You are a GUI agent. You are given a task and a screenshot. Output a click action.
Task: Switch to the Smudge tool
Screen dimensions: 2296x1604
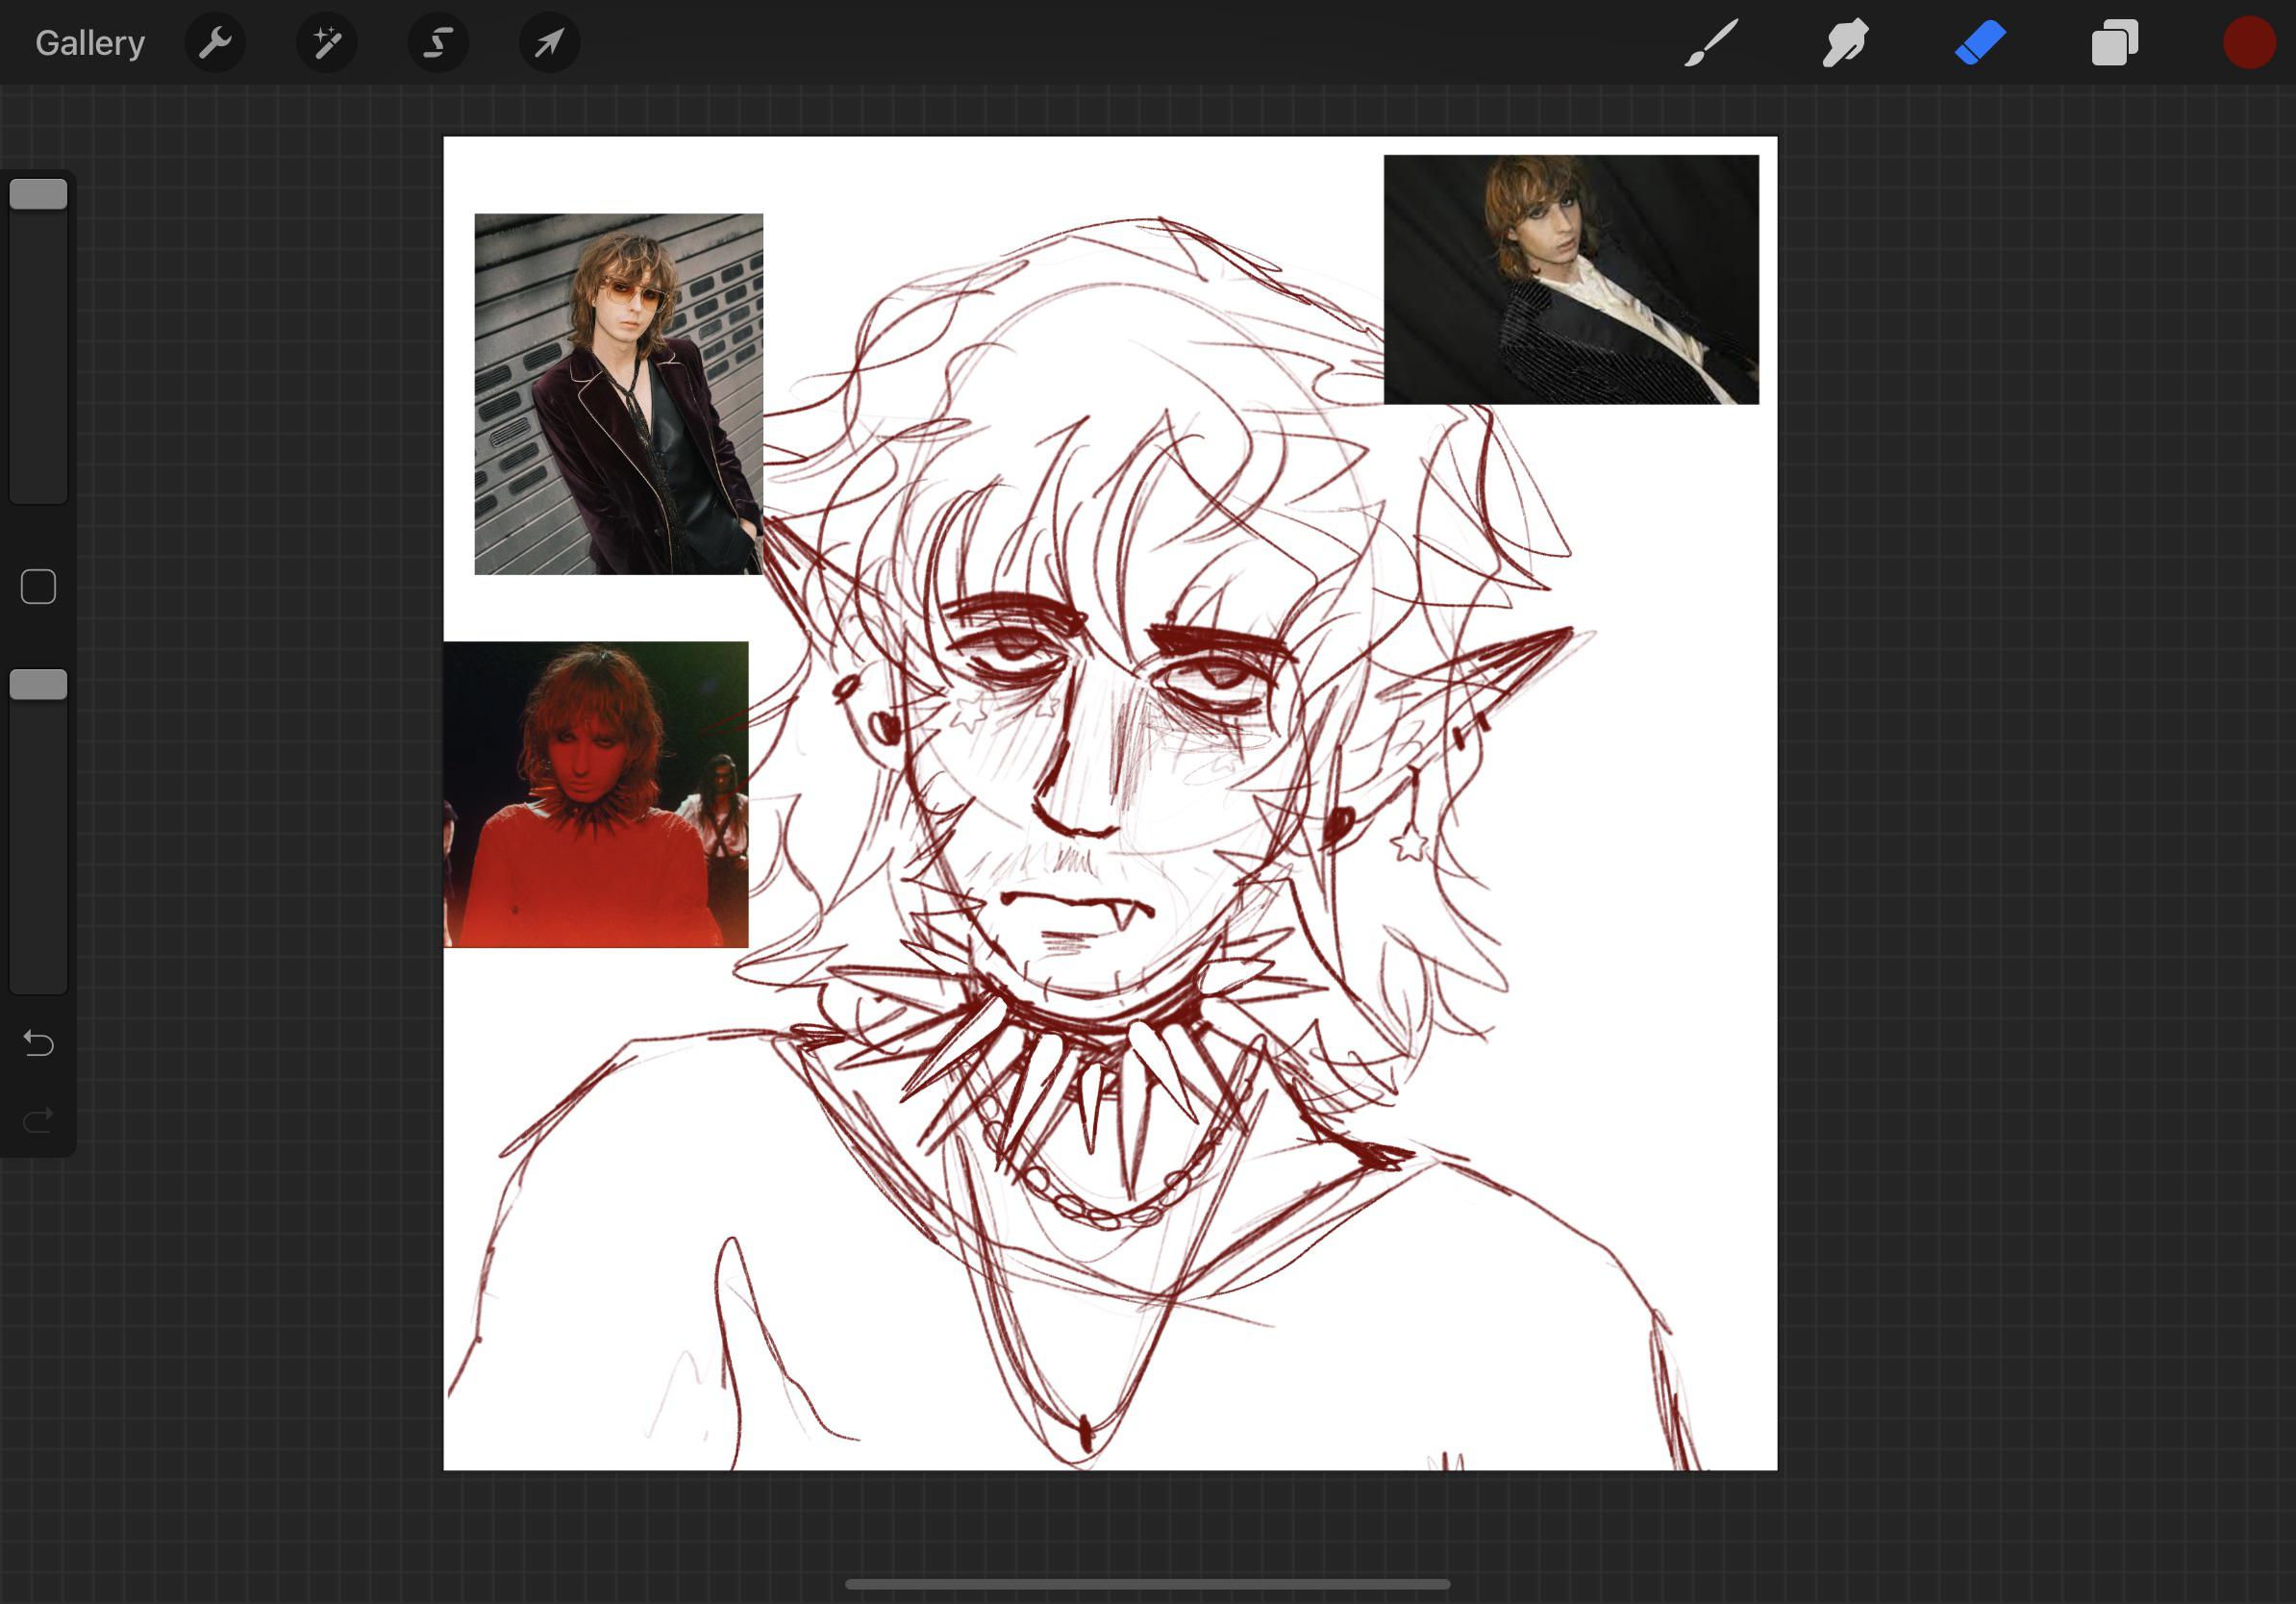[x=1845, y=42]
